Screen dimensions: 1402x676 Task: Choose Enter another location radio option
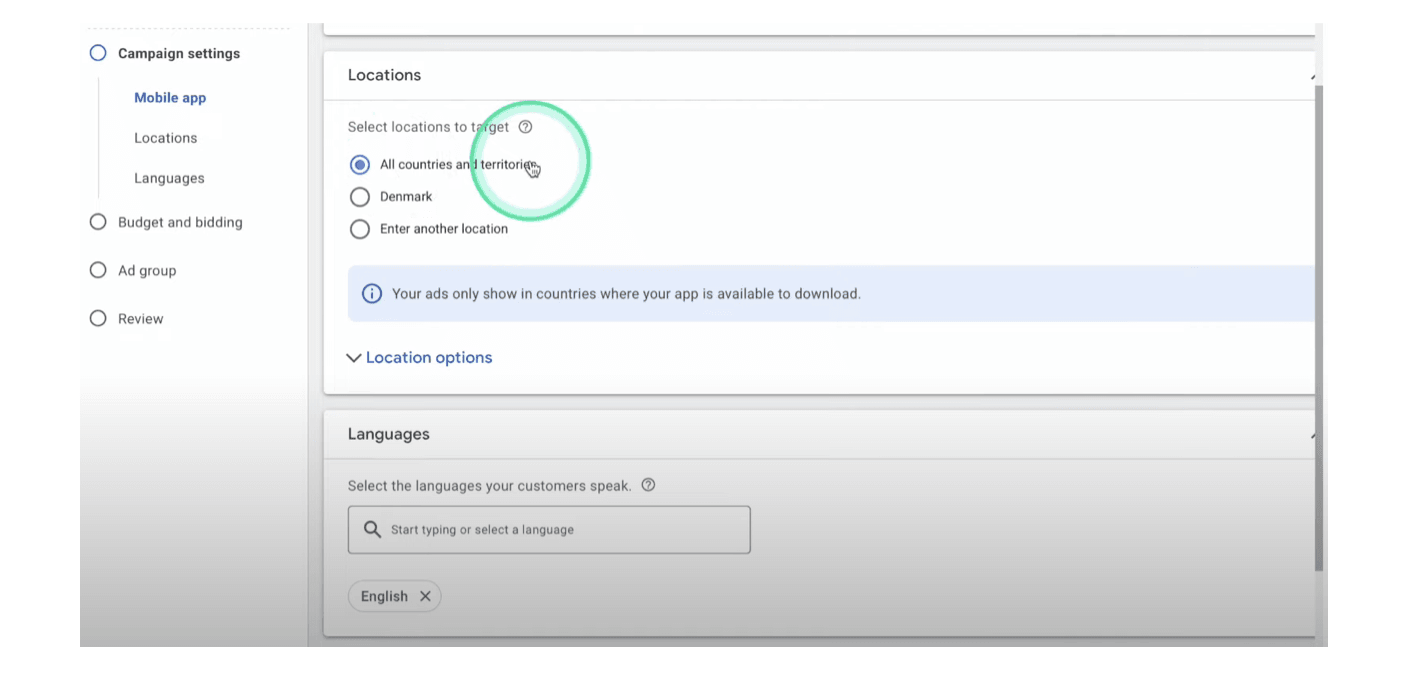pos(360,229)
